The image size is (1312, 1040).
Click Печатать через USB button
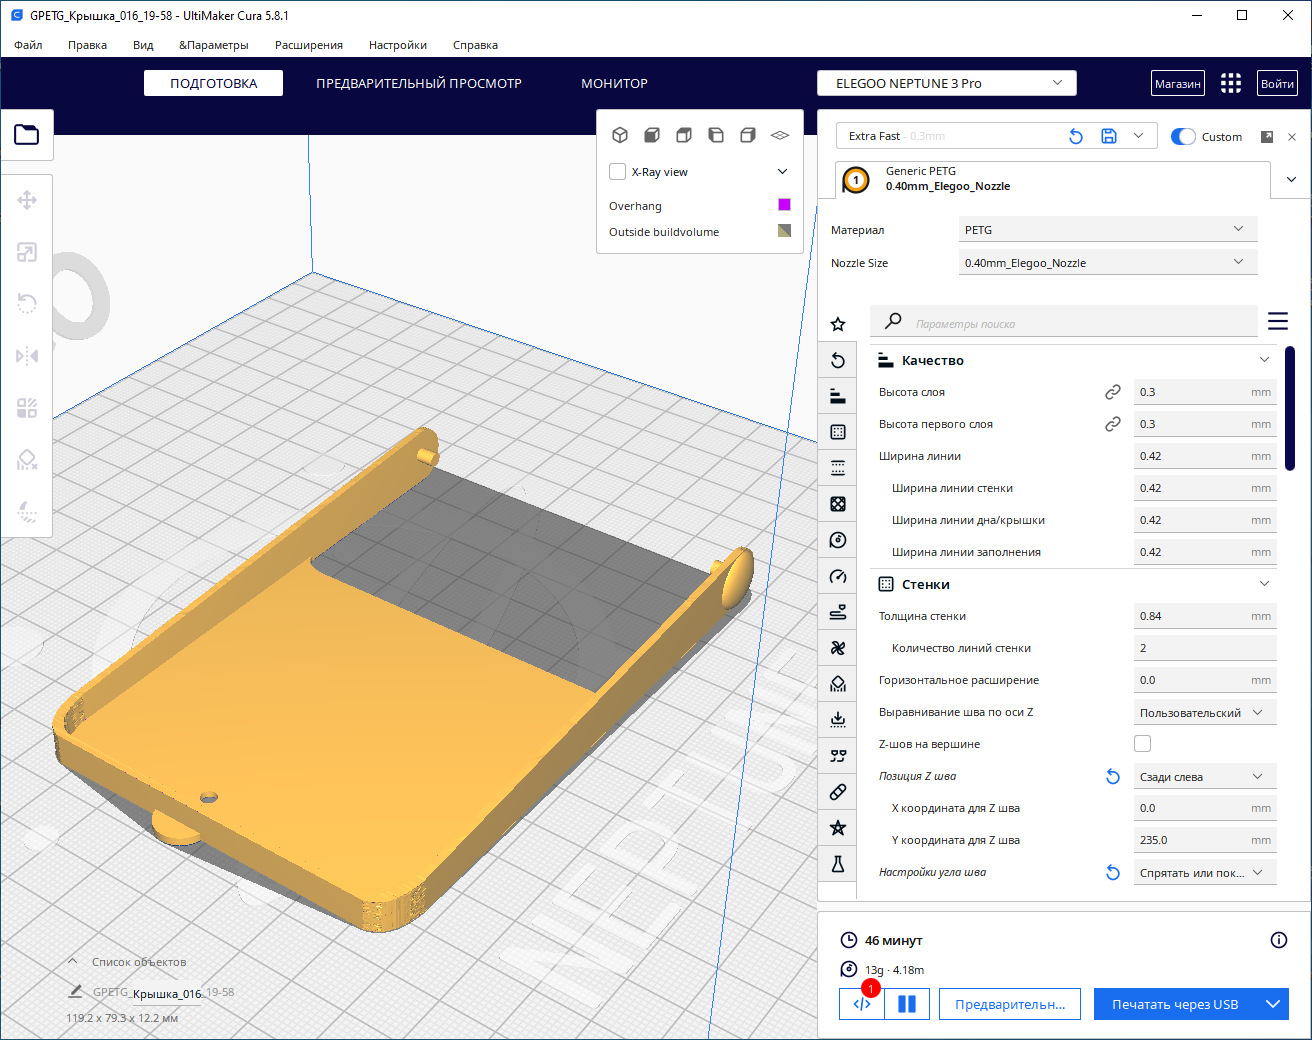(x=1175, y=1004)
